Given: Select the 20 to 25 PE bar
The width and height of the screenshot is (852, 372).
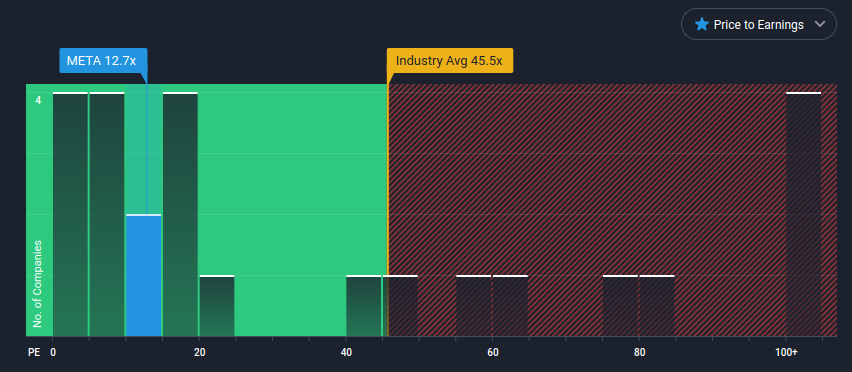Looking at the screenshot, I should pos(217,306).
